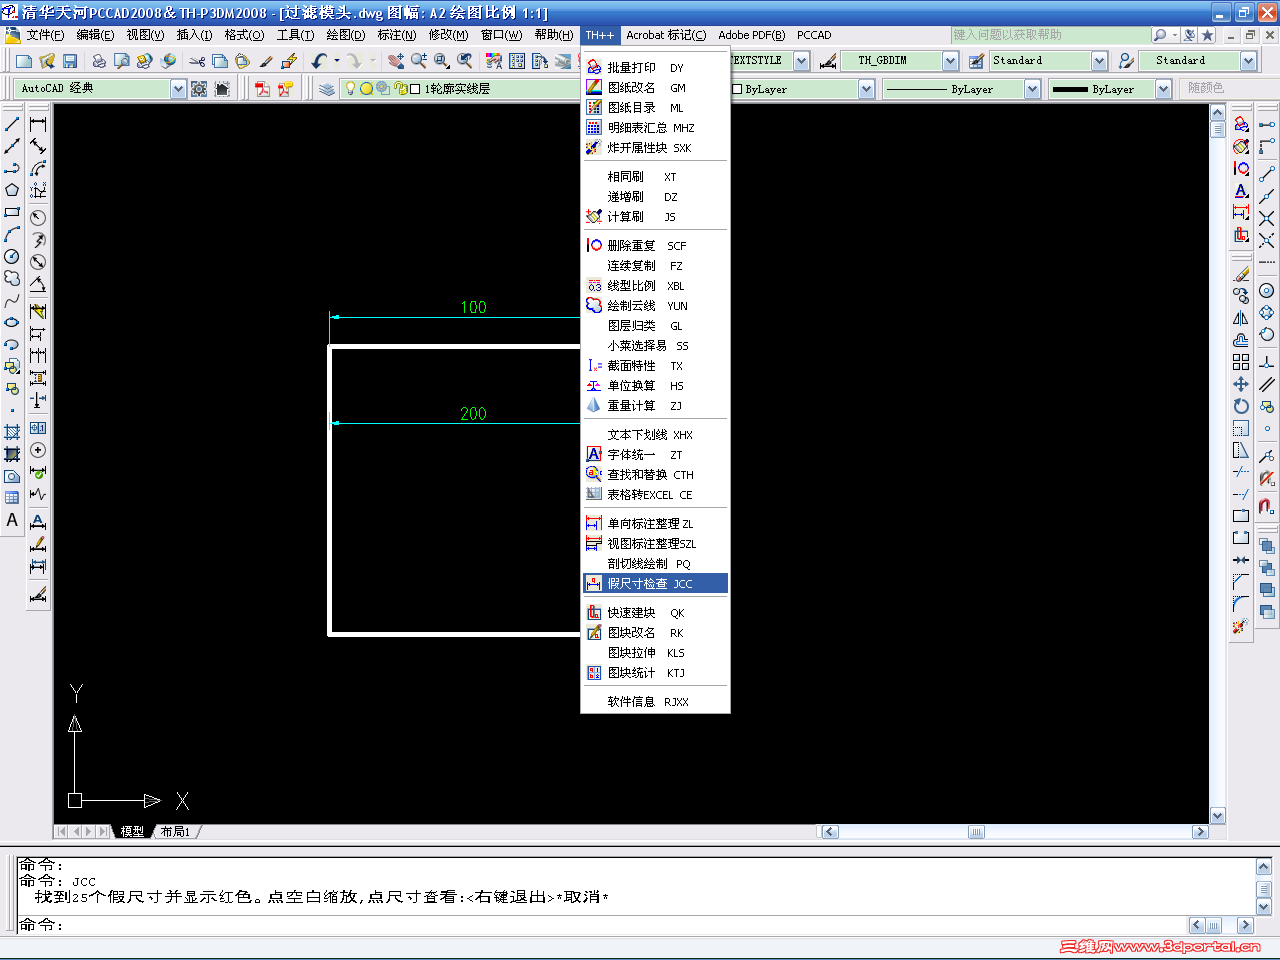Expand the Standard table style dropdown

1099,61
